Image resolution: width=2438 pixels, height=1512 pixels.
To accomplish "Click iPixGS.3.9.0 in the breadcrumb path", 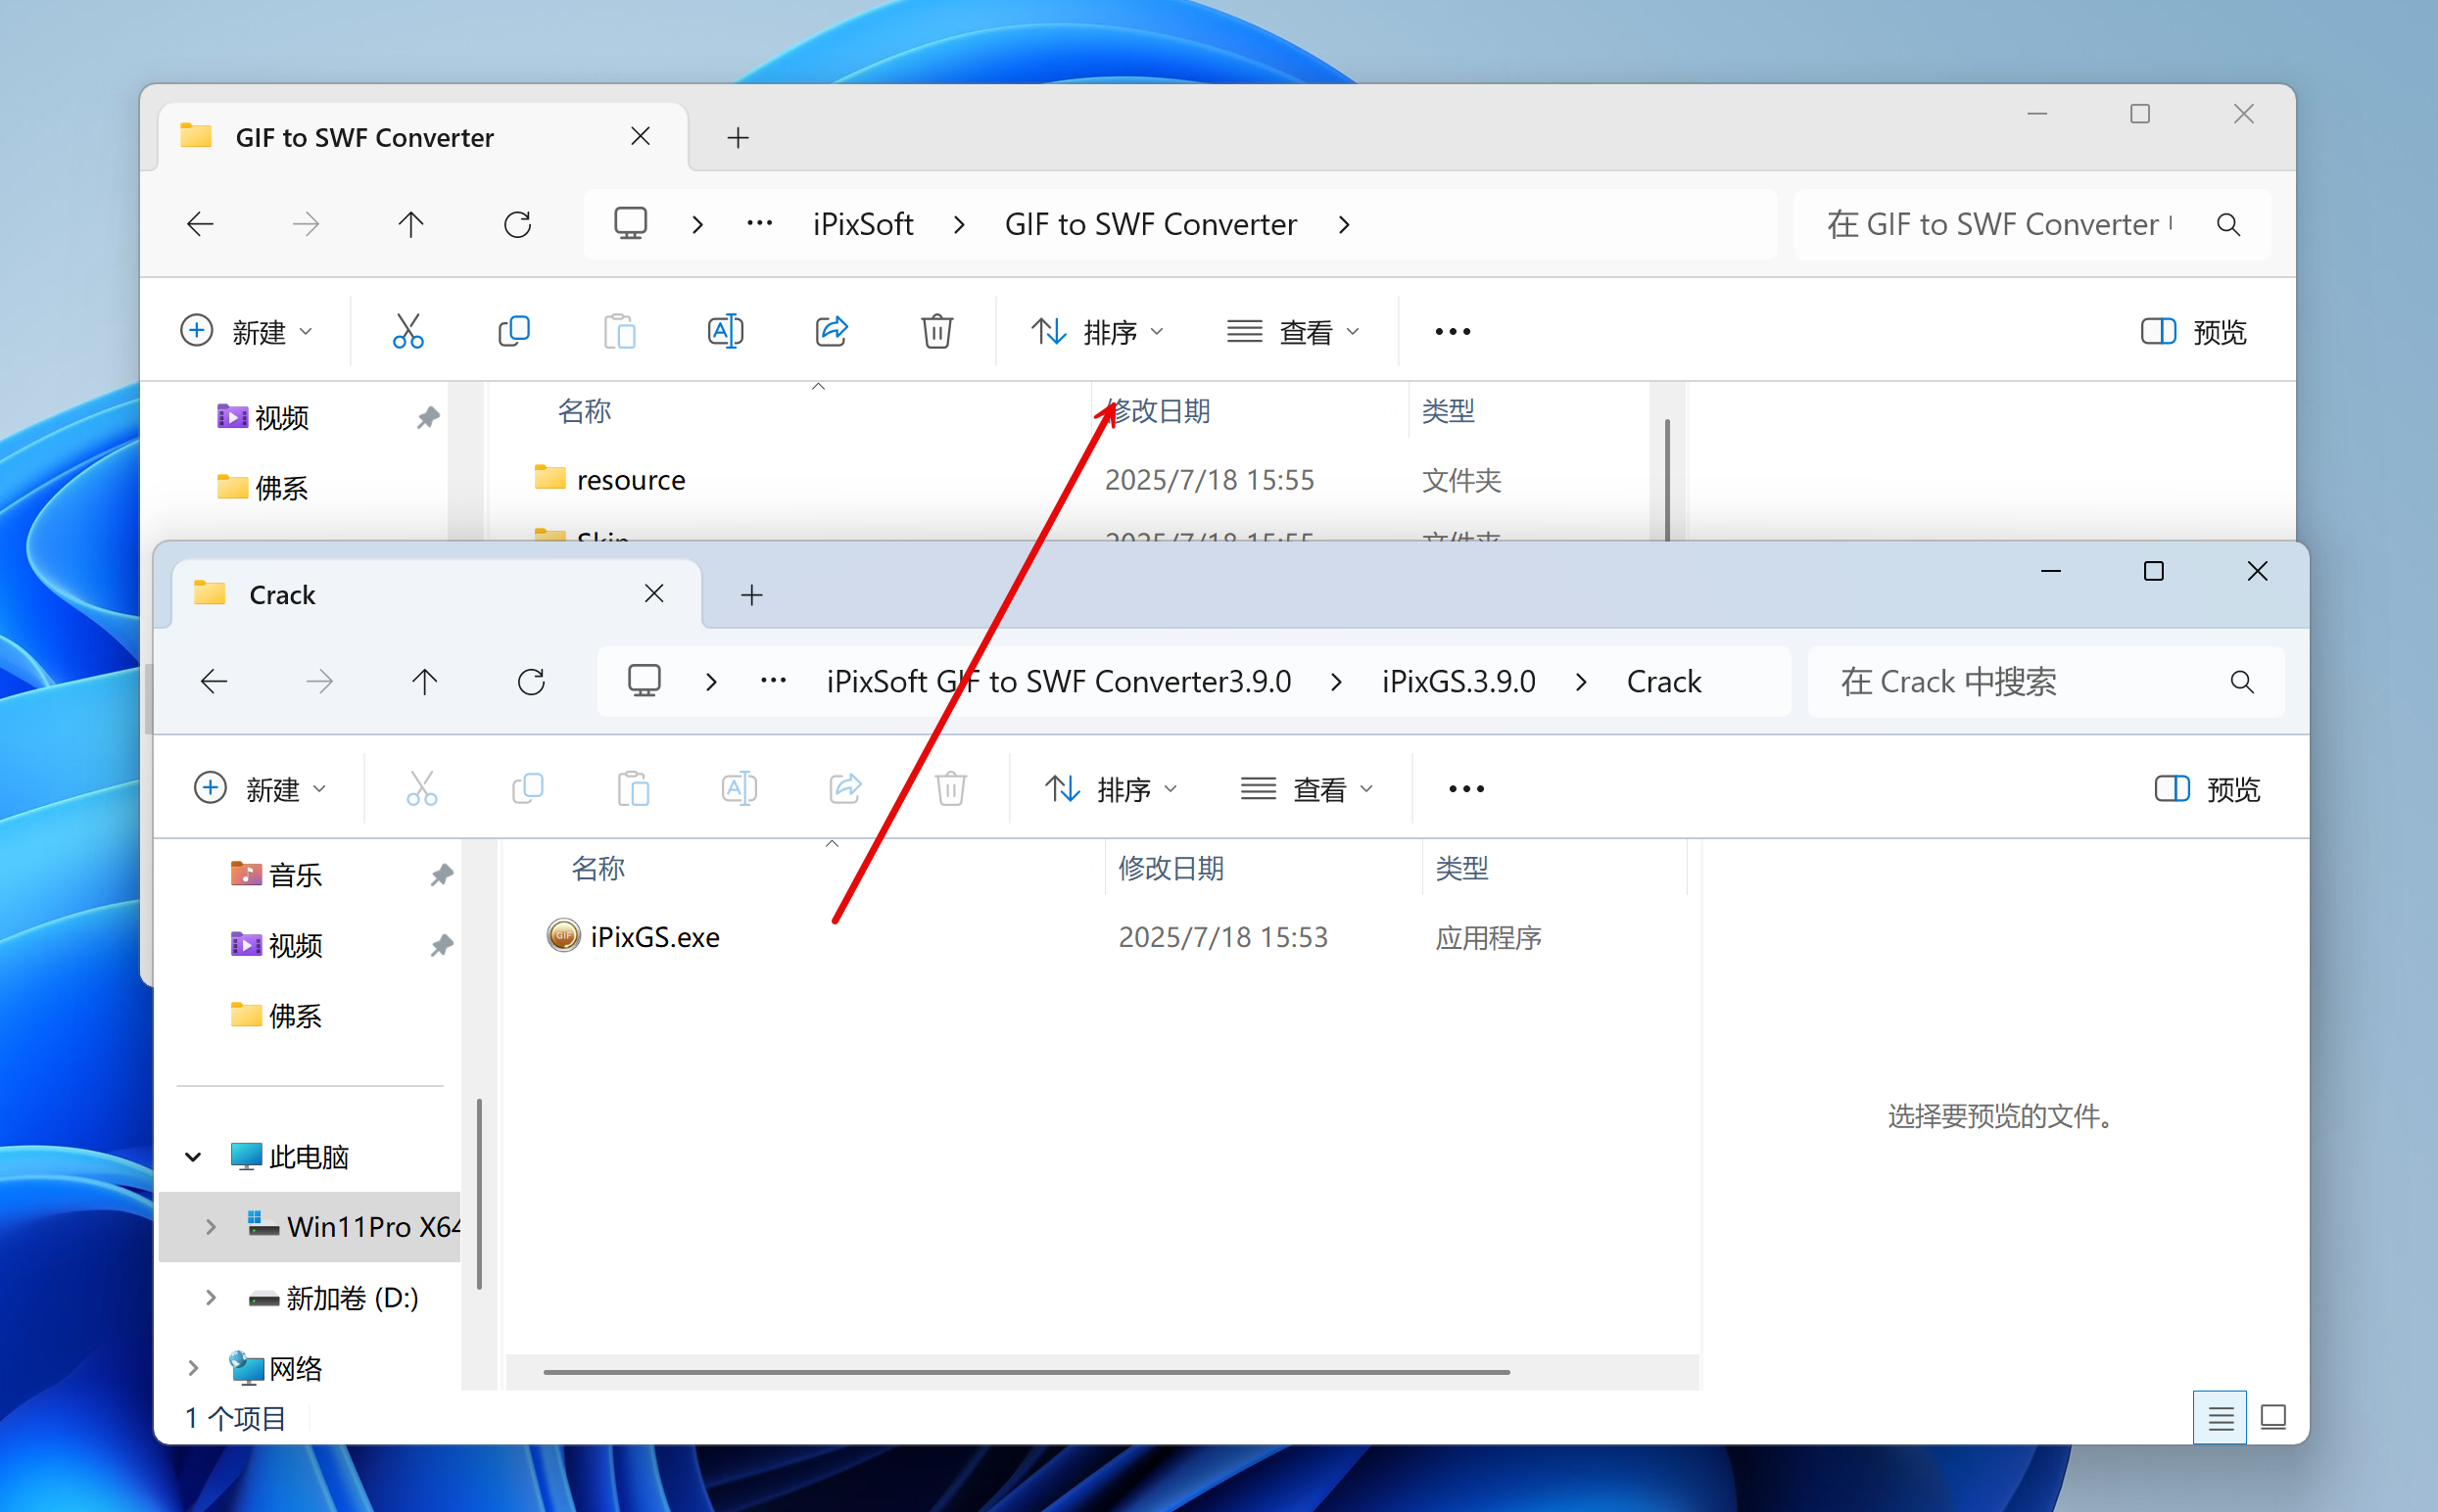I will (1458, 682).
